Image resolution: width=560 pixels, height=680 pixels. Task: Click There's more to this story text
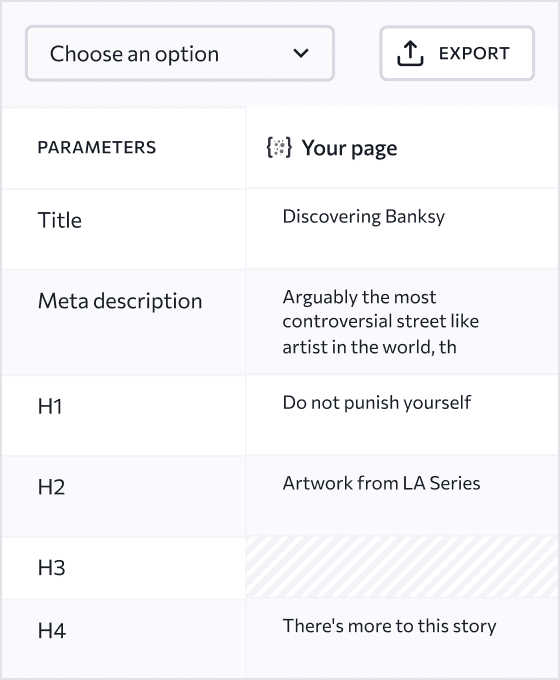point(389,626)
